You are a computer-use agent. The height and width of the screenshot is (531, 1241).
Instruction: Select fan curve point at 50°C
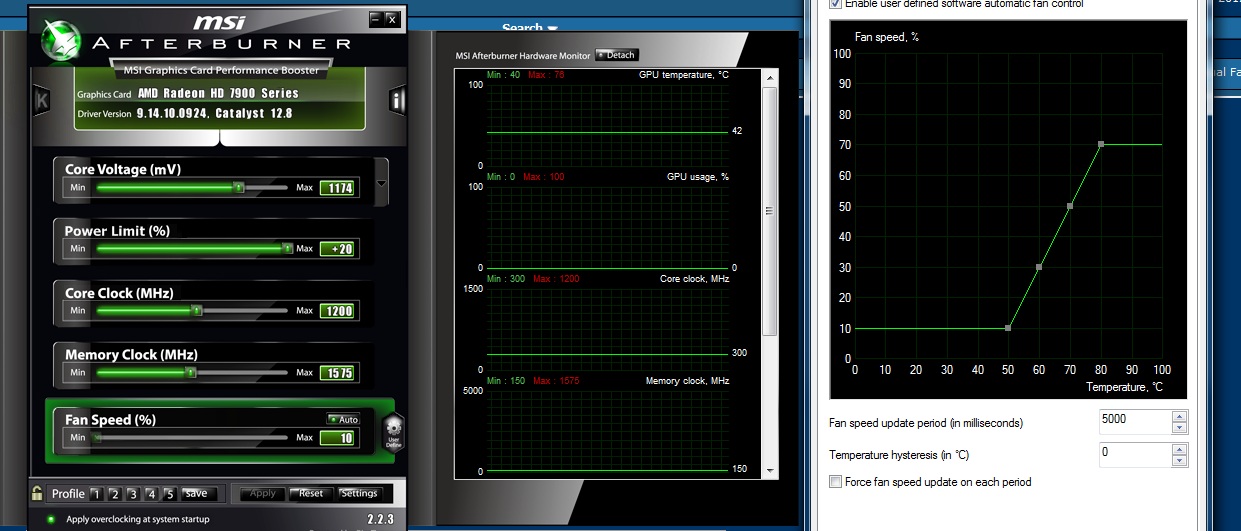1008,328
